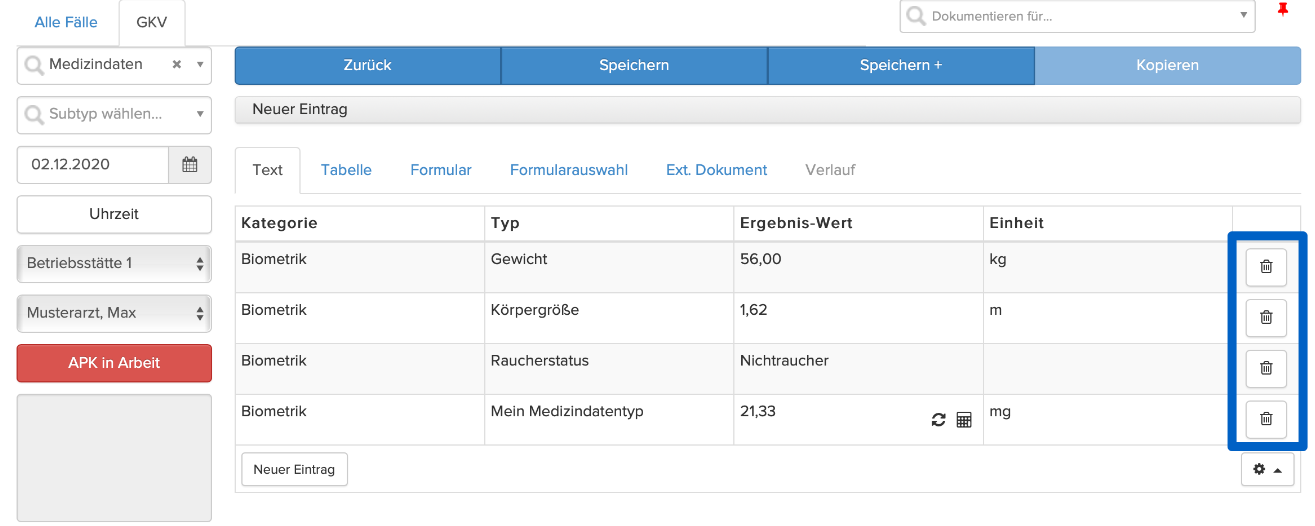This screenshot has width=1315, height=526.
Task: Click the mg unit cell
Action: pyautogui.click(x=1107, y=420)
